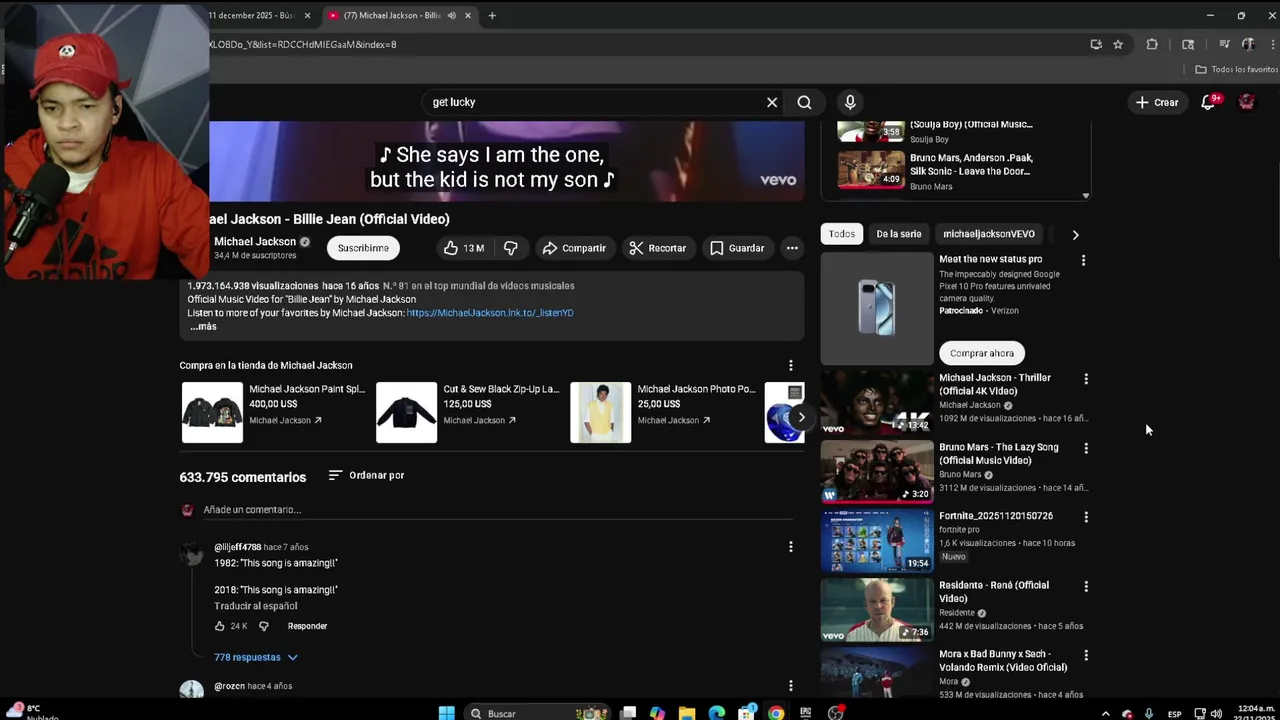Open File Explorer from the taskbar

(687, 713)
